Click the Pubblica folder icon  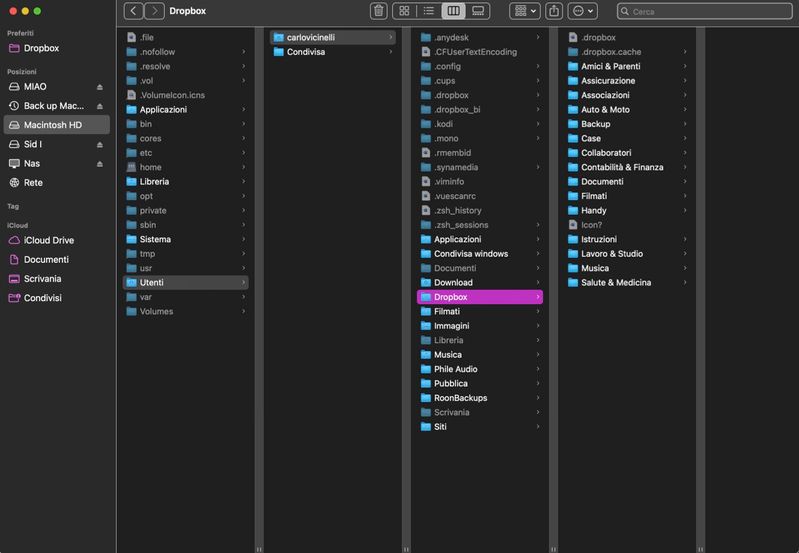click(426, 383)
